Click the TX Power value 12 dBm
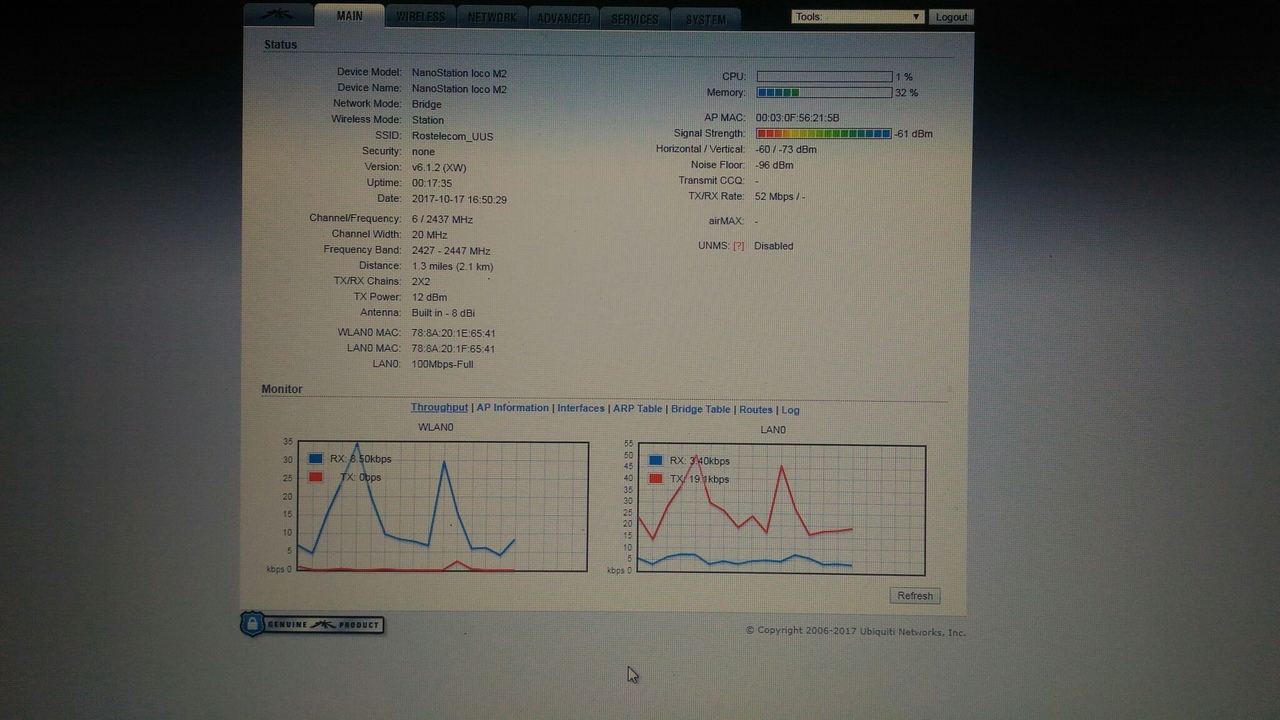This screenshot has height=720, width=1280. (429, 297)
